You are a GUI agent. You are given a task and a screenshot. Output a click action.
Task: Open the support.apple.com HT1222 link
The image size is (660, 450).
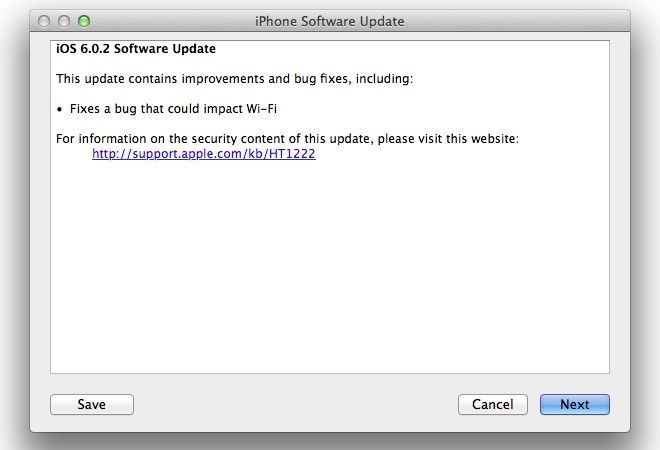click(x=203, y=155)
